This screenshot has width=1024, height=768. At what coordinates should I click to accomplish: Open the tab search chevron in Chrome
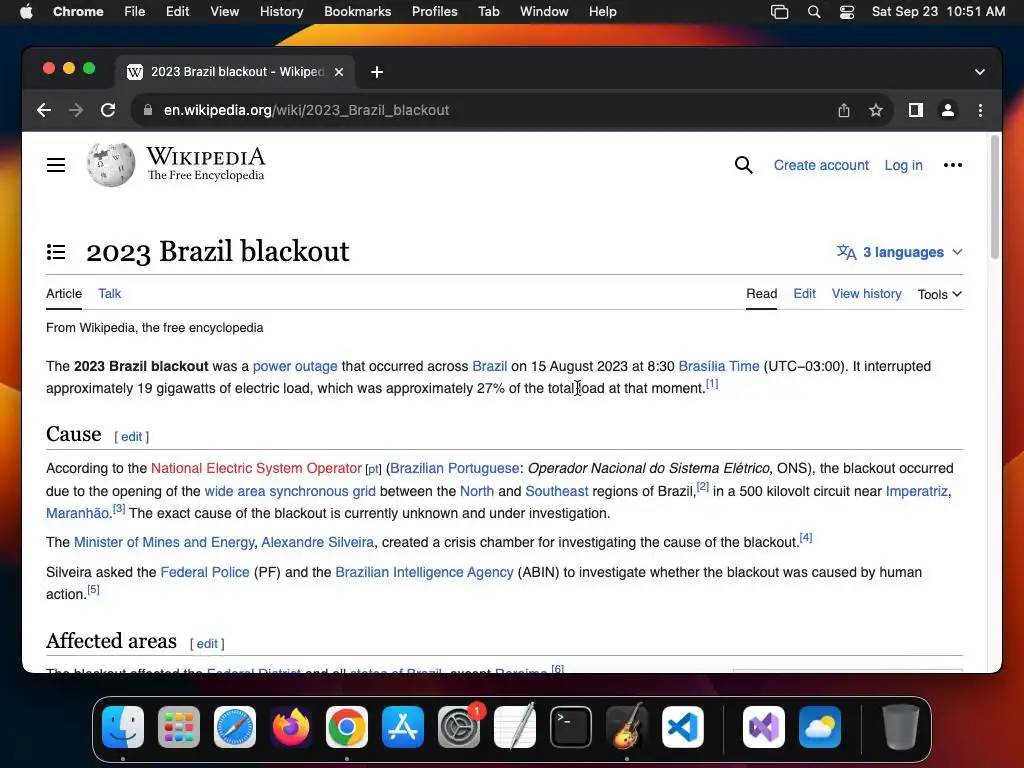click(980, 72)
